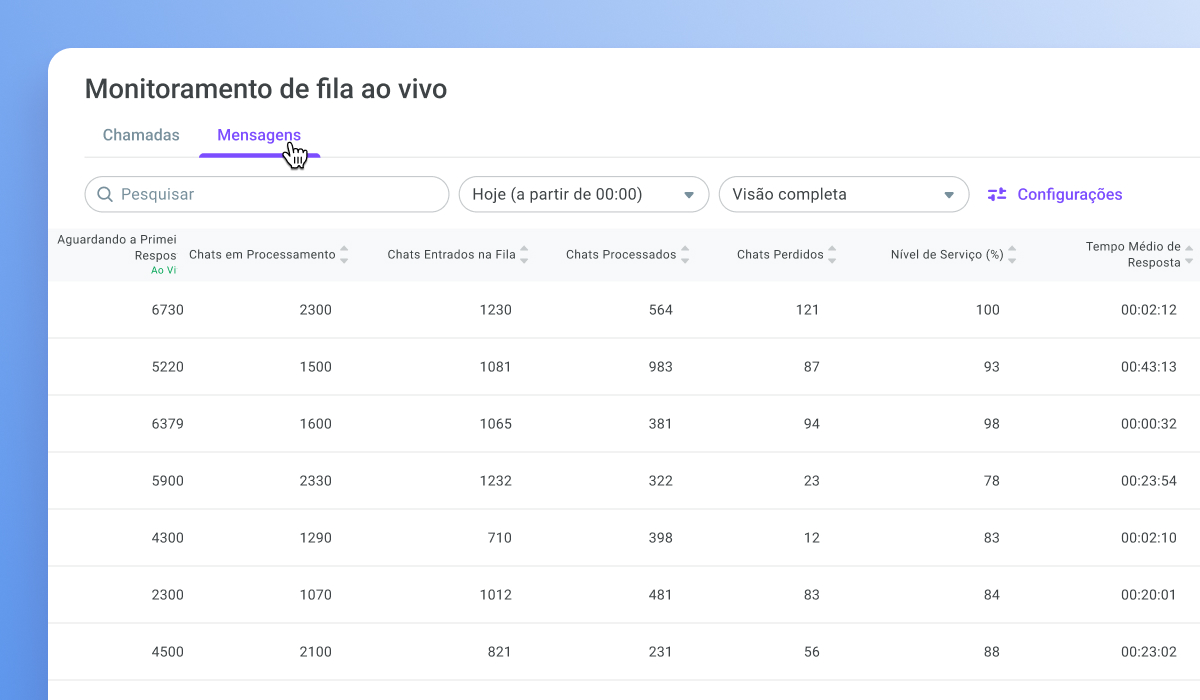The width and height of the screenshot is (1200, 700).
Task: Select the Mensagens tab
Action: pyautogui.click(x=259, y=135)
